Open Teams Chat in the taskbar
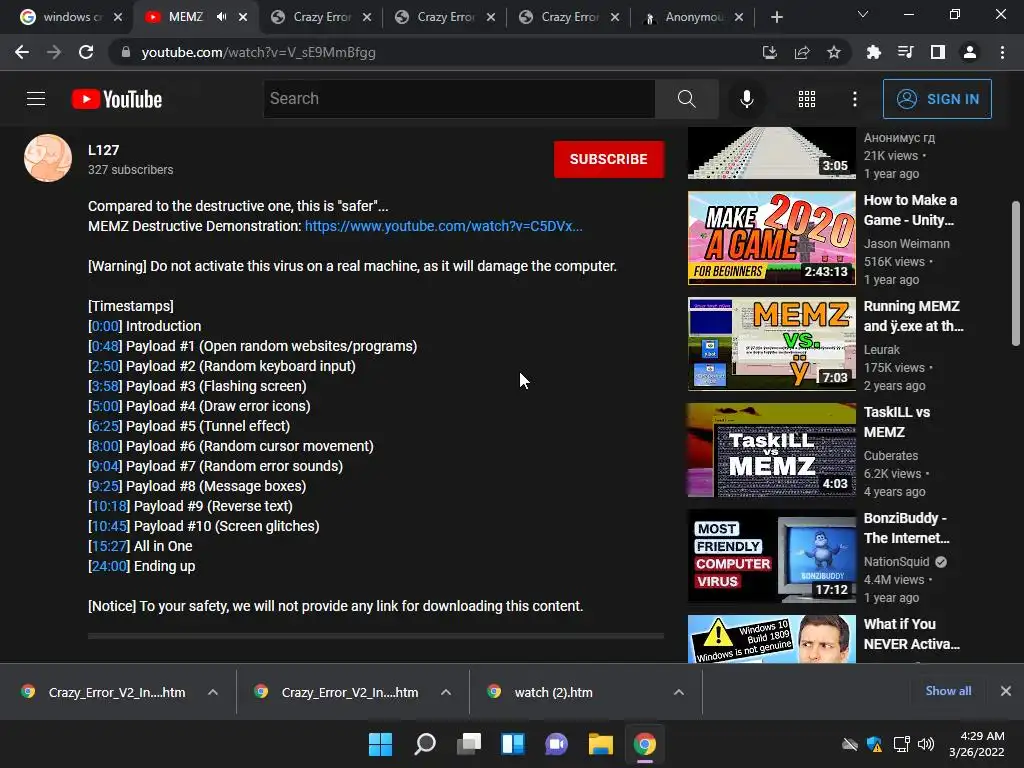Image resolution: width=1024 pixels, height=768 pixels. click(x=556, y=744)
